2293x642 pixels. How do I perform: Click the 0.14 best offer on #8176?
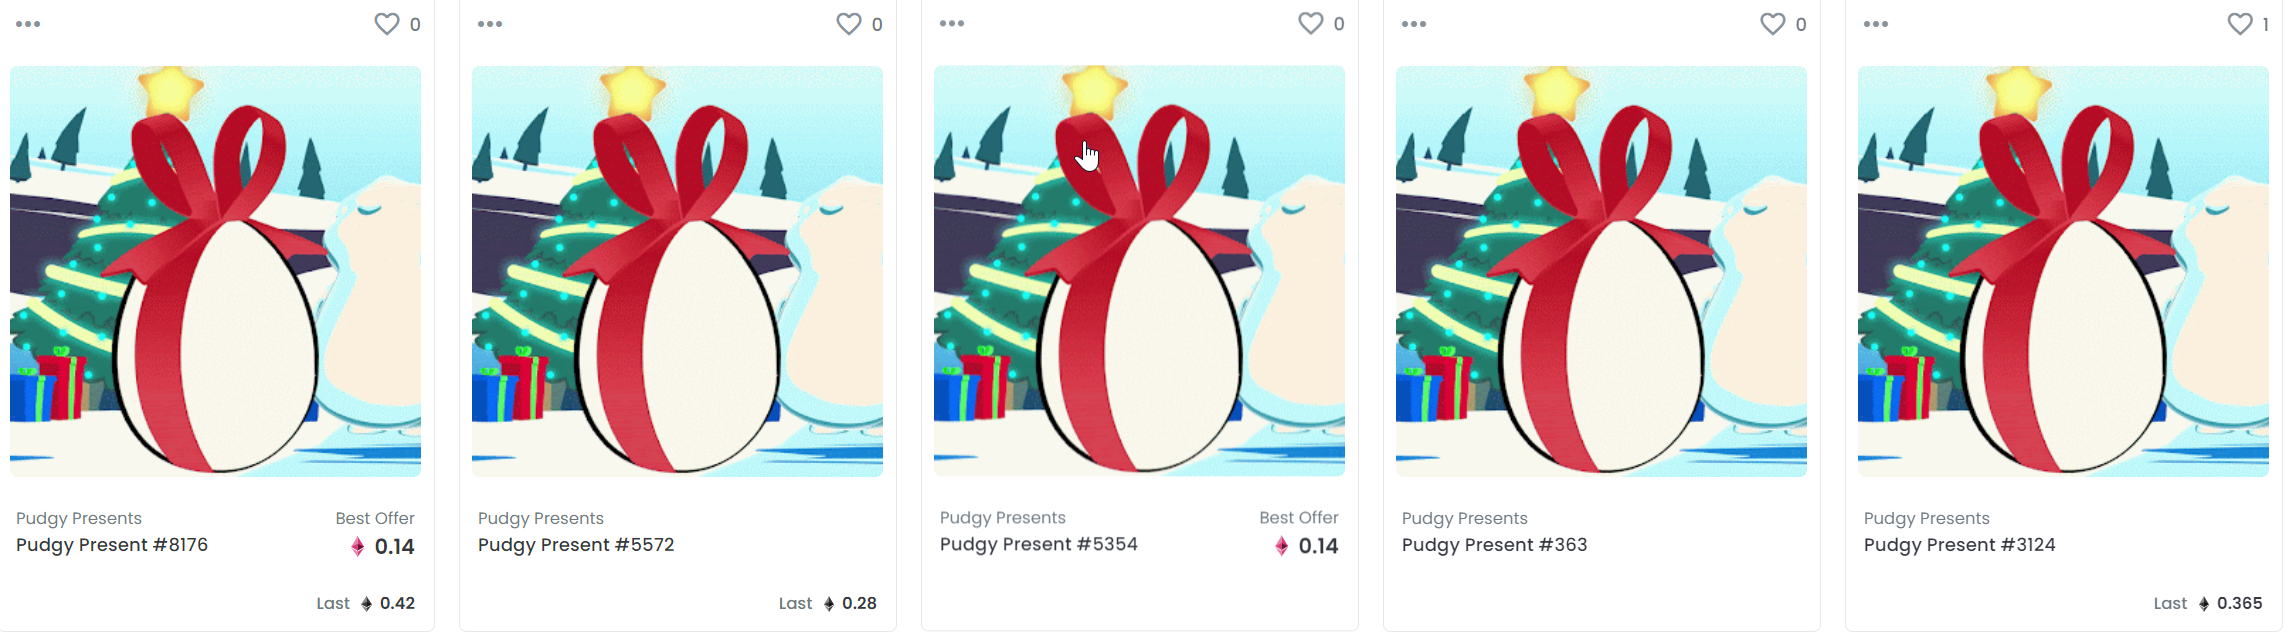383,547
